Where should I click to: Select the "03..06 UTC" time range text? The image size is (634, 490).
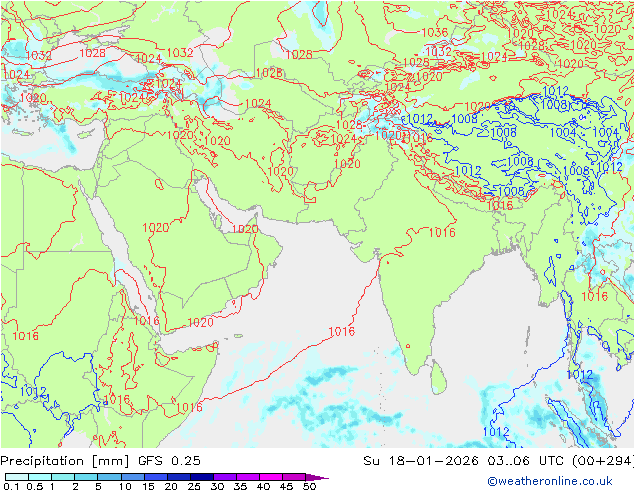(526, 461)
